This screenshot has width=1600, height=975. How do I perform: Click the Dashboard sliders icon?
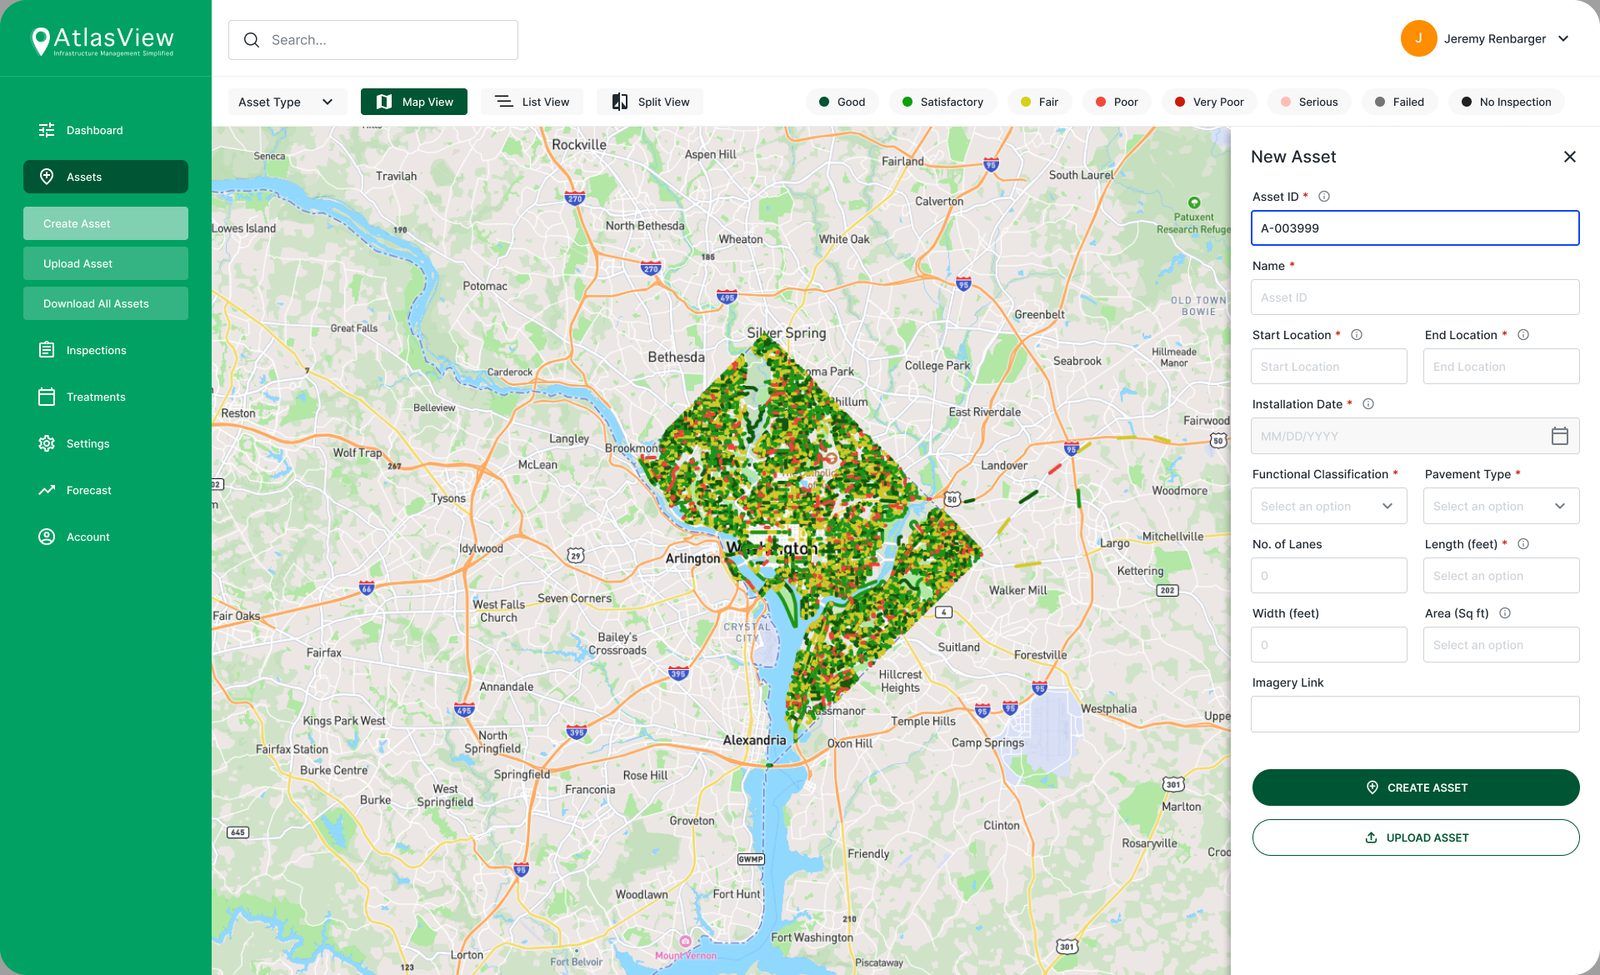(x=46, y=130)
